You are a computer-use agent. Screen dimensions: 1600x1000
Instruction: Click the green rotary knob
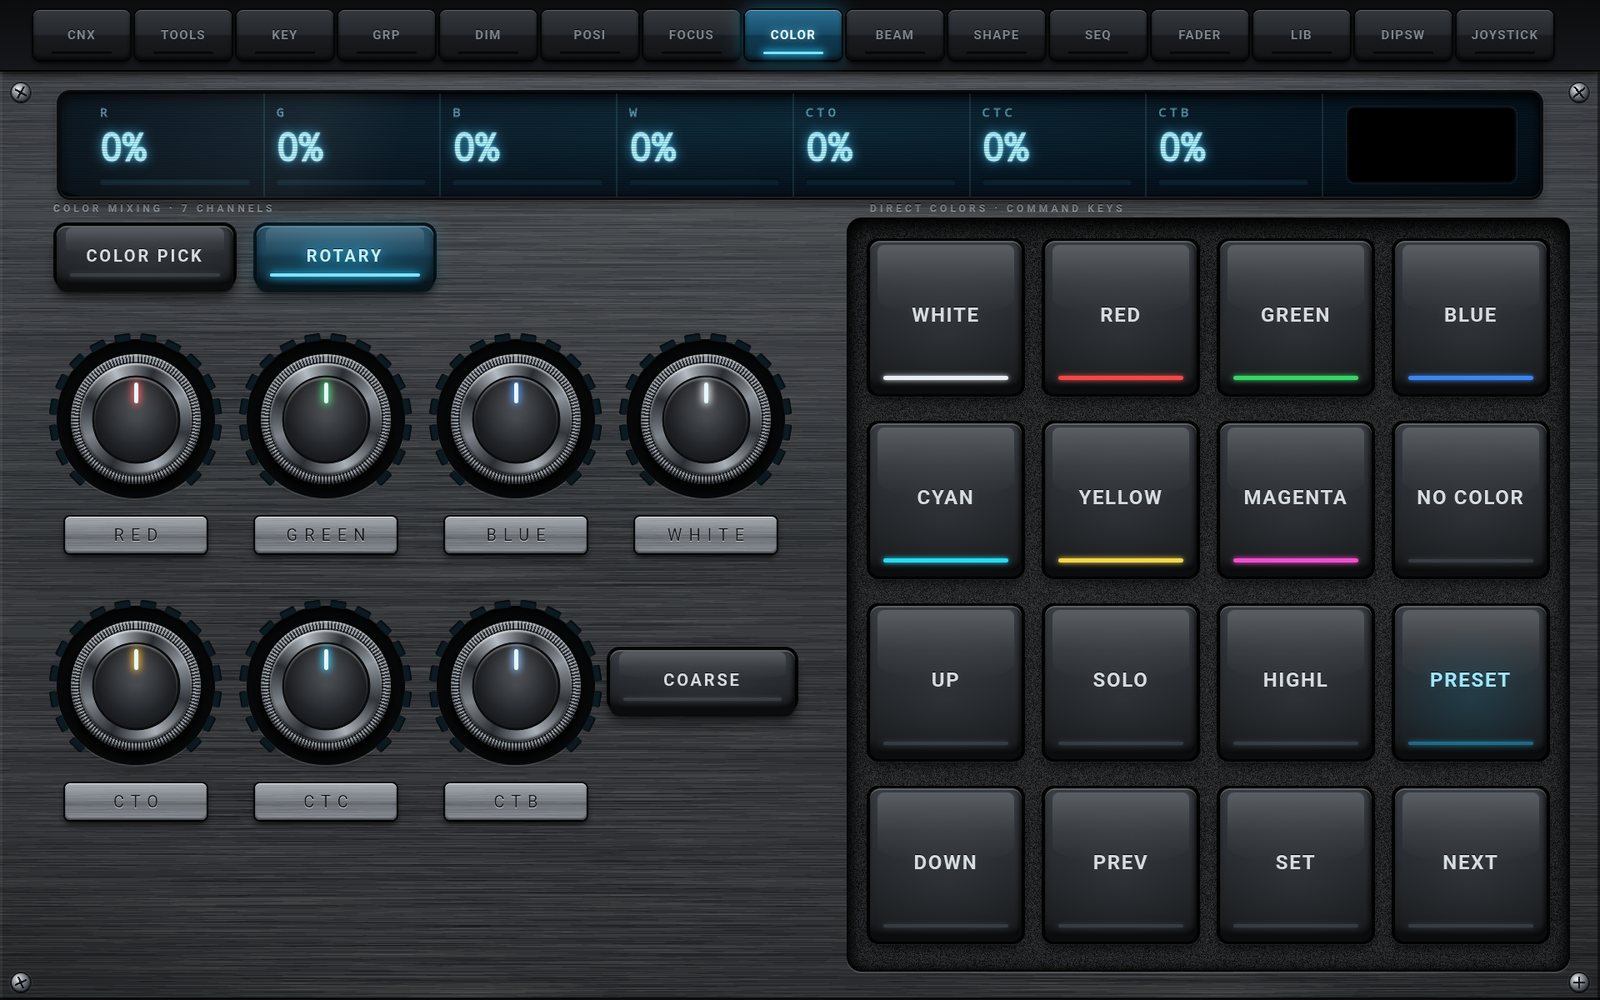pyautogui.click(x=326, y=418)
